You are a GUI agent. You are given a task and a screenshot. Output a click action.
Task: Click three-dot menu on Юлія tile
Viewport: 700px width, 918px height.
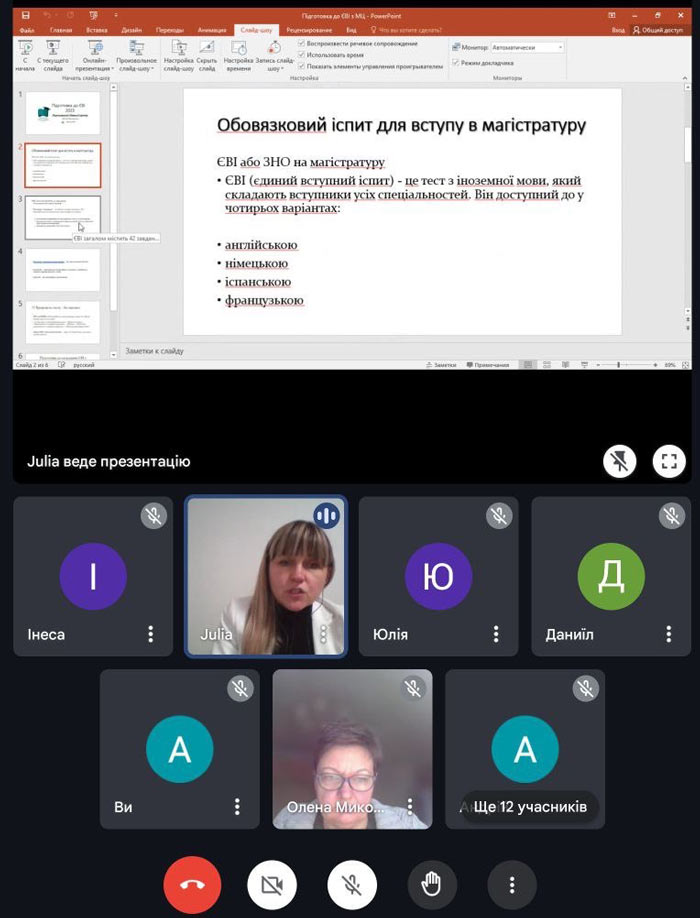pyautogui.click(x=496, y=634)
